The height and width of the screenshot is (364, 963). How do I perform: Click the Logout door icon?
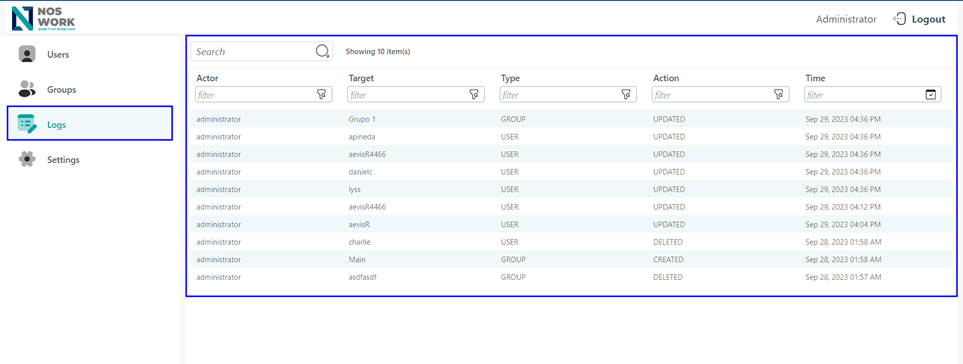(899, 19)
